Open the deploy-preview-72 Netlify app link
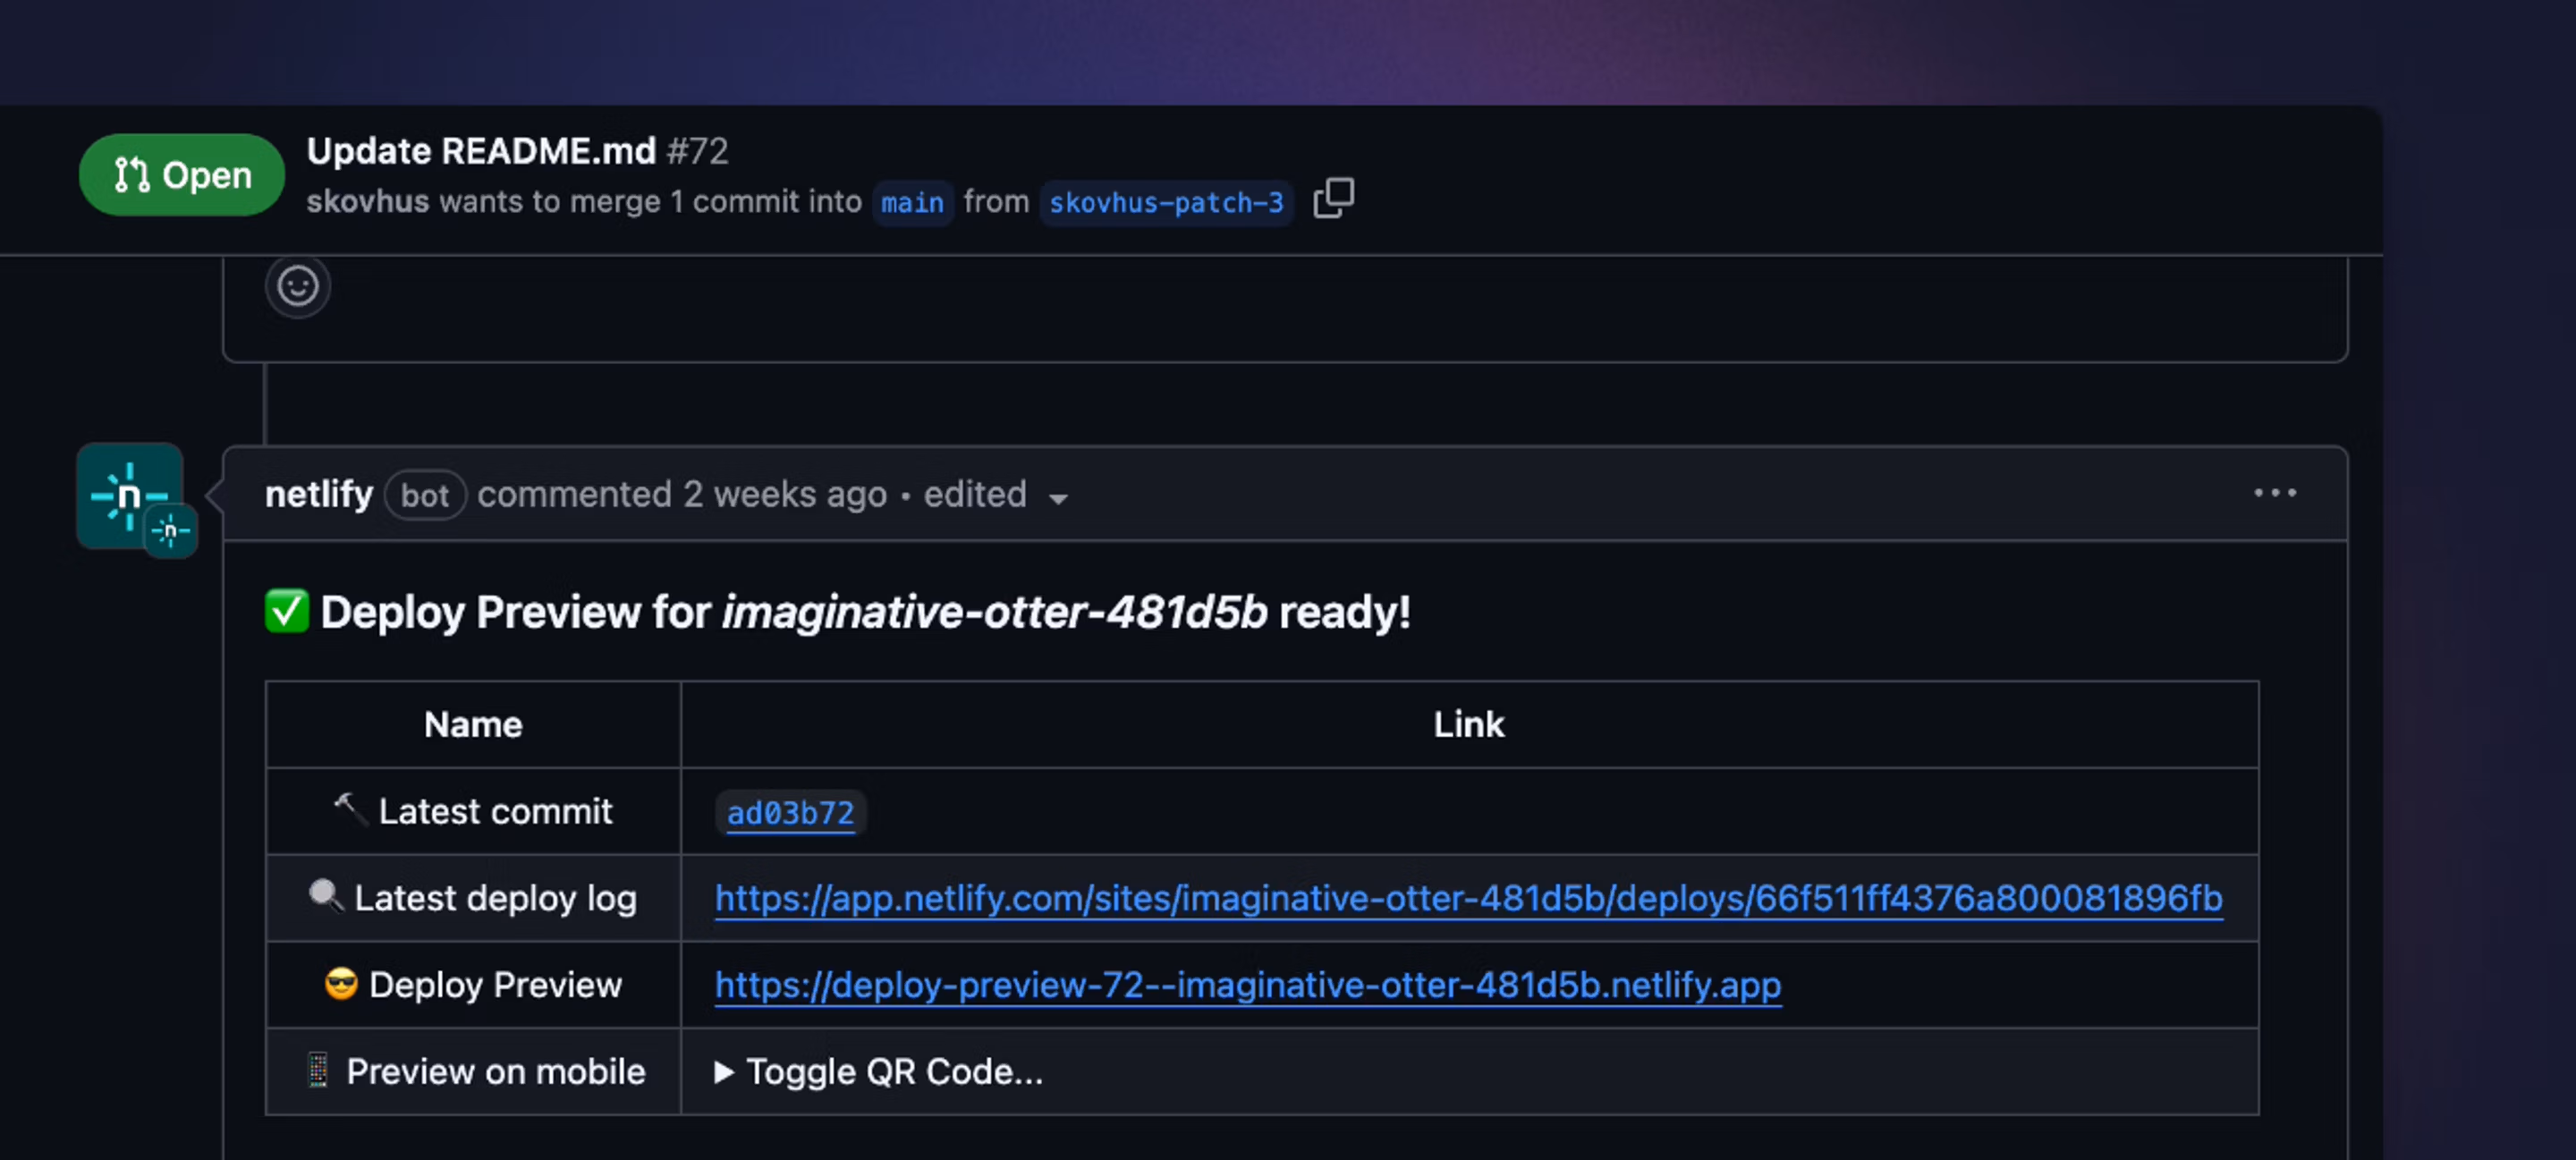Image resolution: width=2576 pixels, height=1160 pixels. tap(1248, 985)
